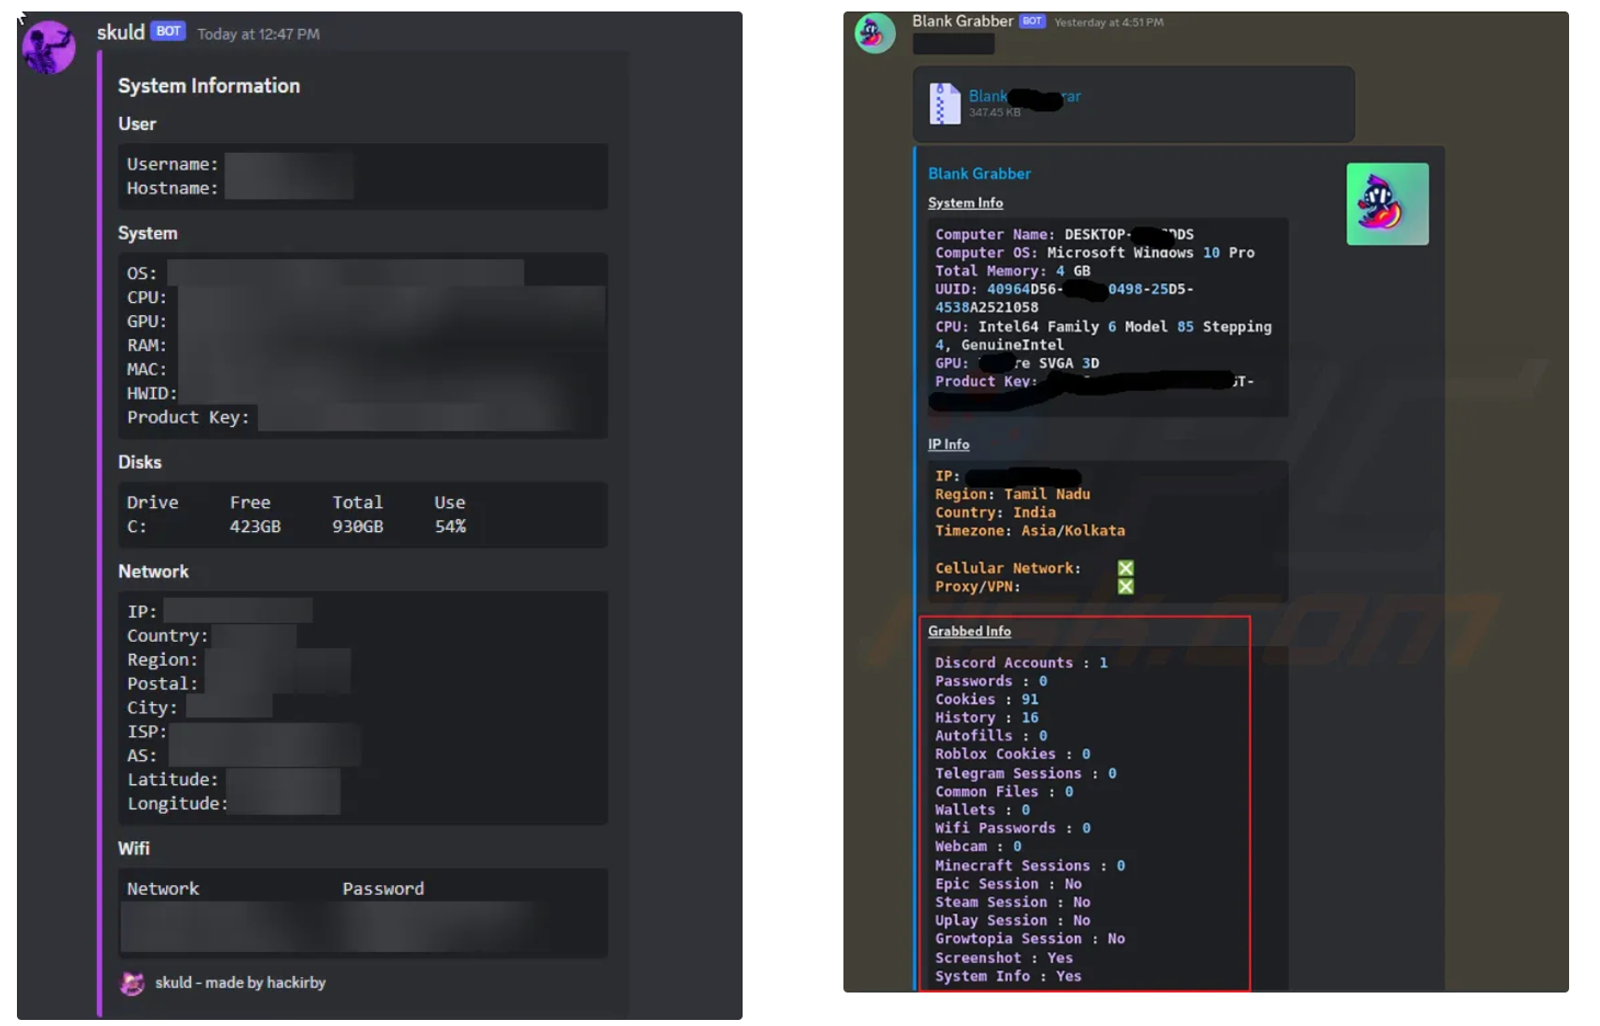Open the skuld username in the message header
The height and width of the screenshot is (1026, 1600).
click(x=120, y=32)
